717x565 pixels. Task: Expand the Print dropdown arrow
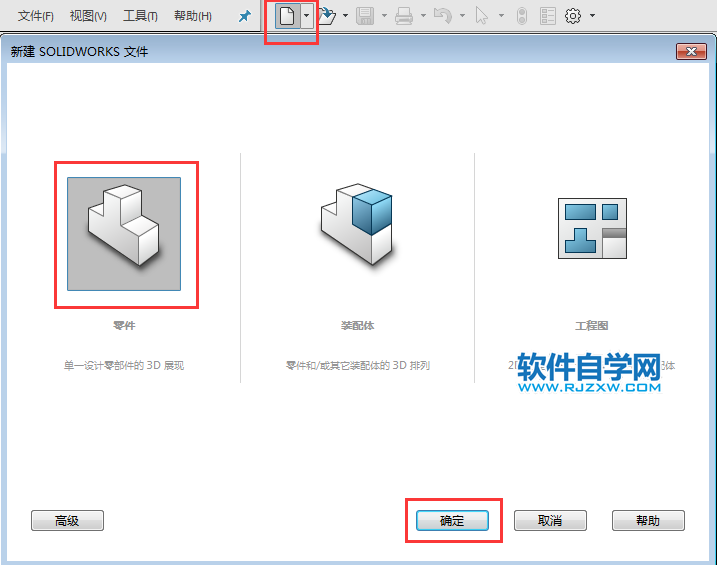pos(423,16)
